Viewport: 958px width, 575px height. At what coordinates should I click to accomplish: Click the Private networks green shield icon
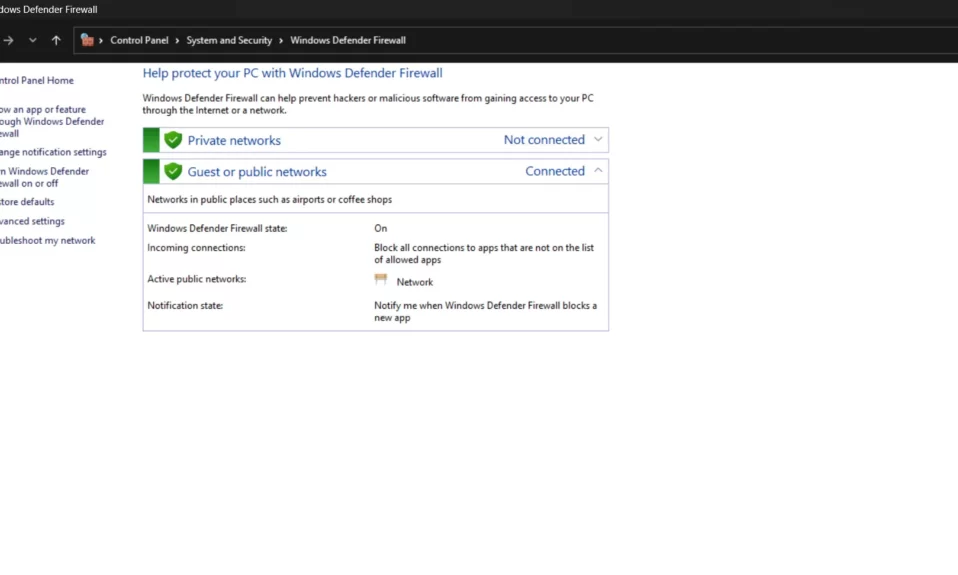tap(173, 140)
